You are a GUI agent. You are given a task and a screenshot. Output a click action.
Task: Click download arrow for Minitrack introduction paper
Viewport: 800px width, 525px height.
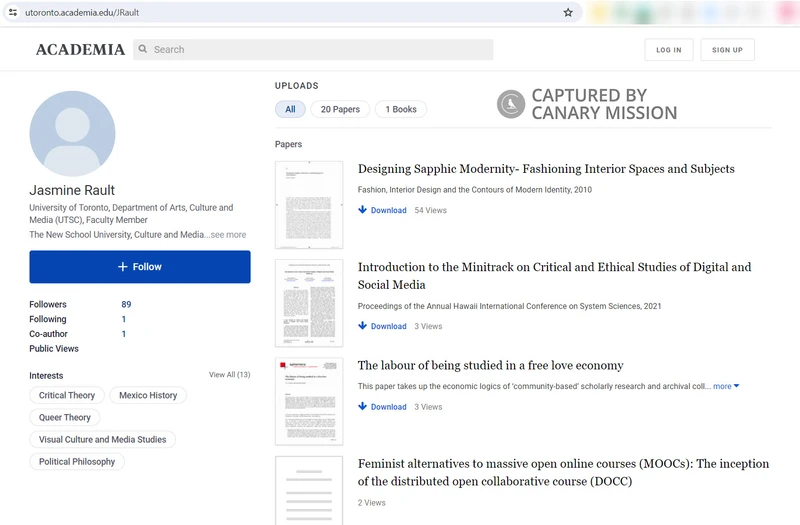click(x=362, y=326)
